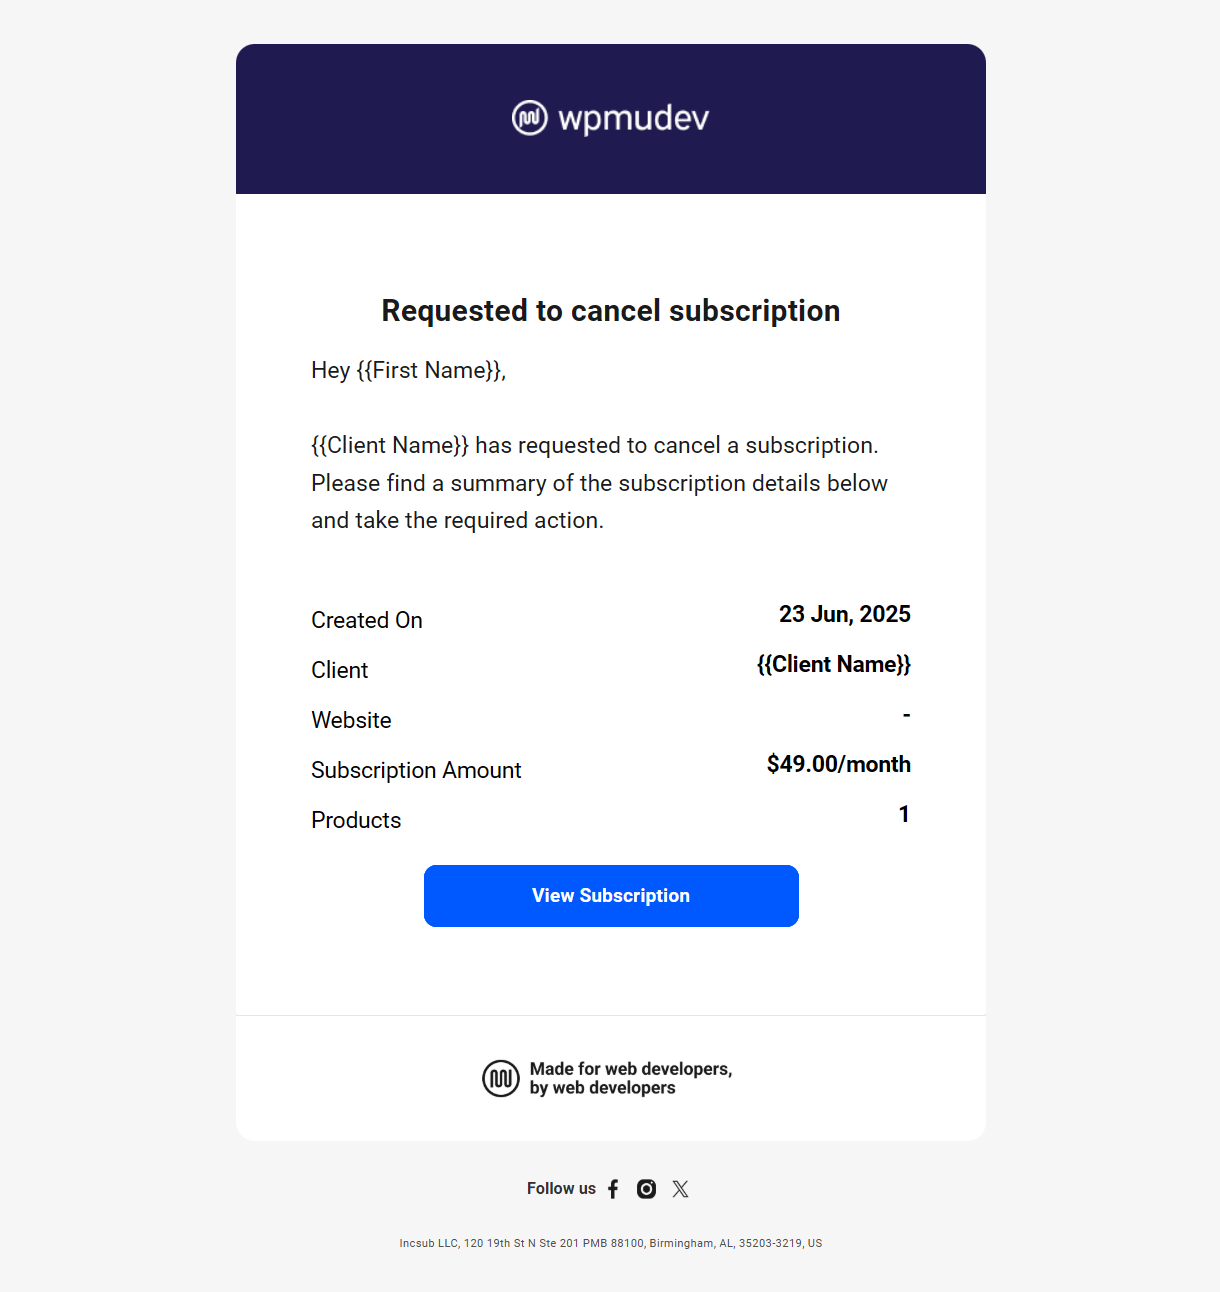
Task: Click the "Requested to cancel subscription" heading
Action: 610,311
